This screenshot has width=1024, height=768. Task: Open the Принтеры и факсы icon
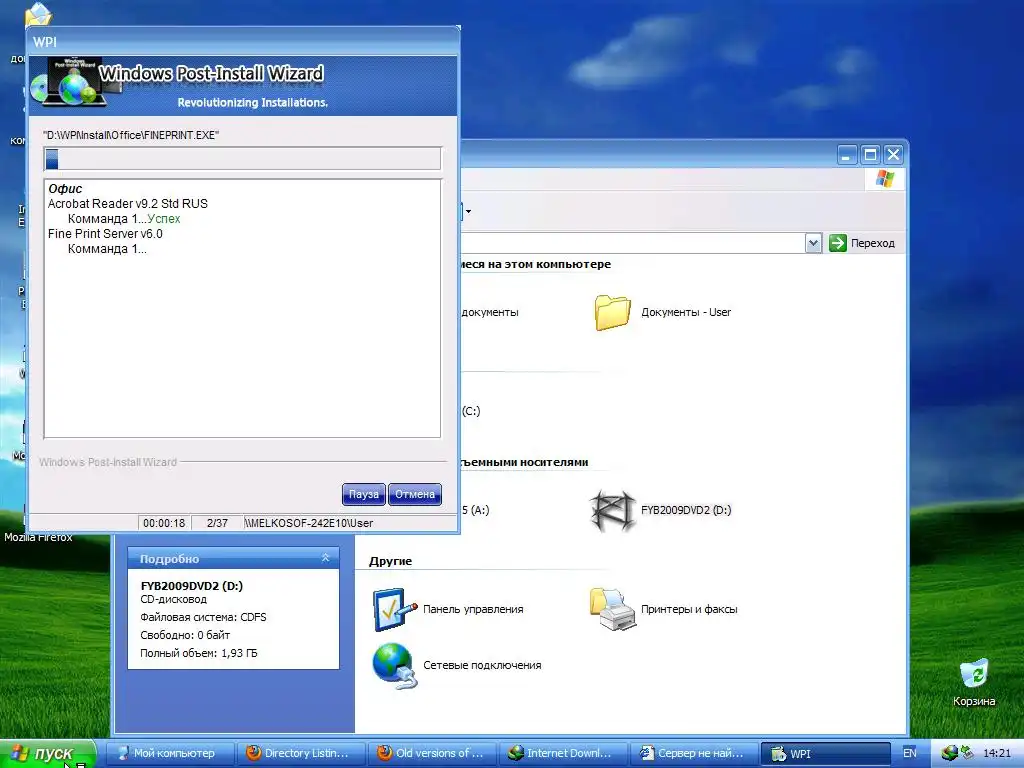pyautogui.click(x=613, y=609)
